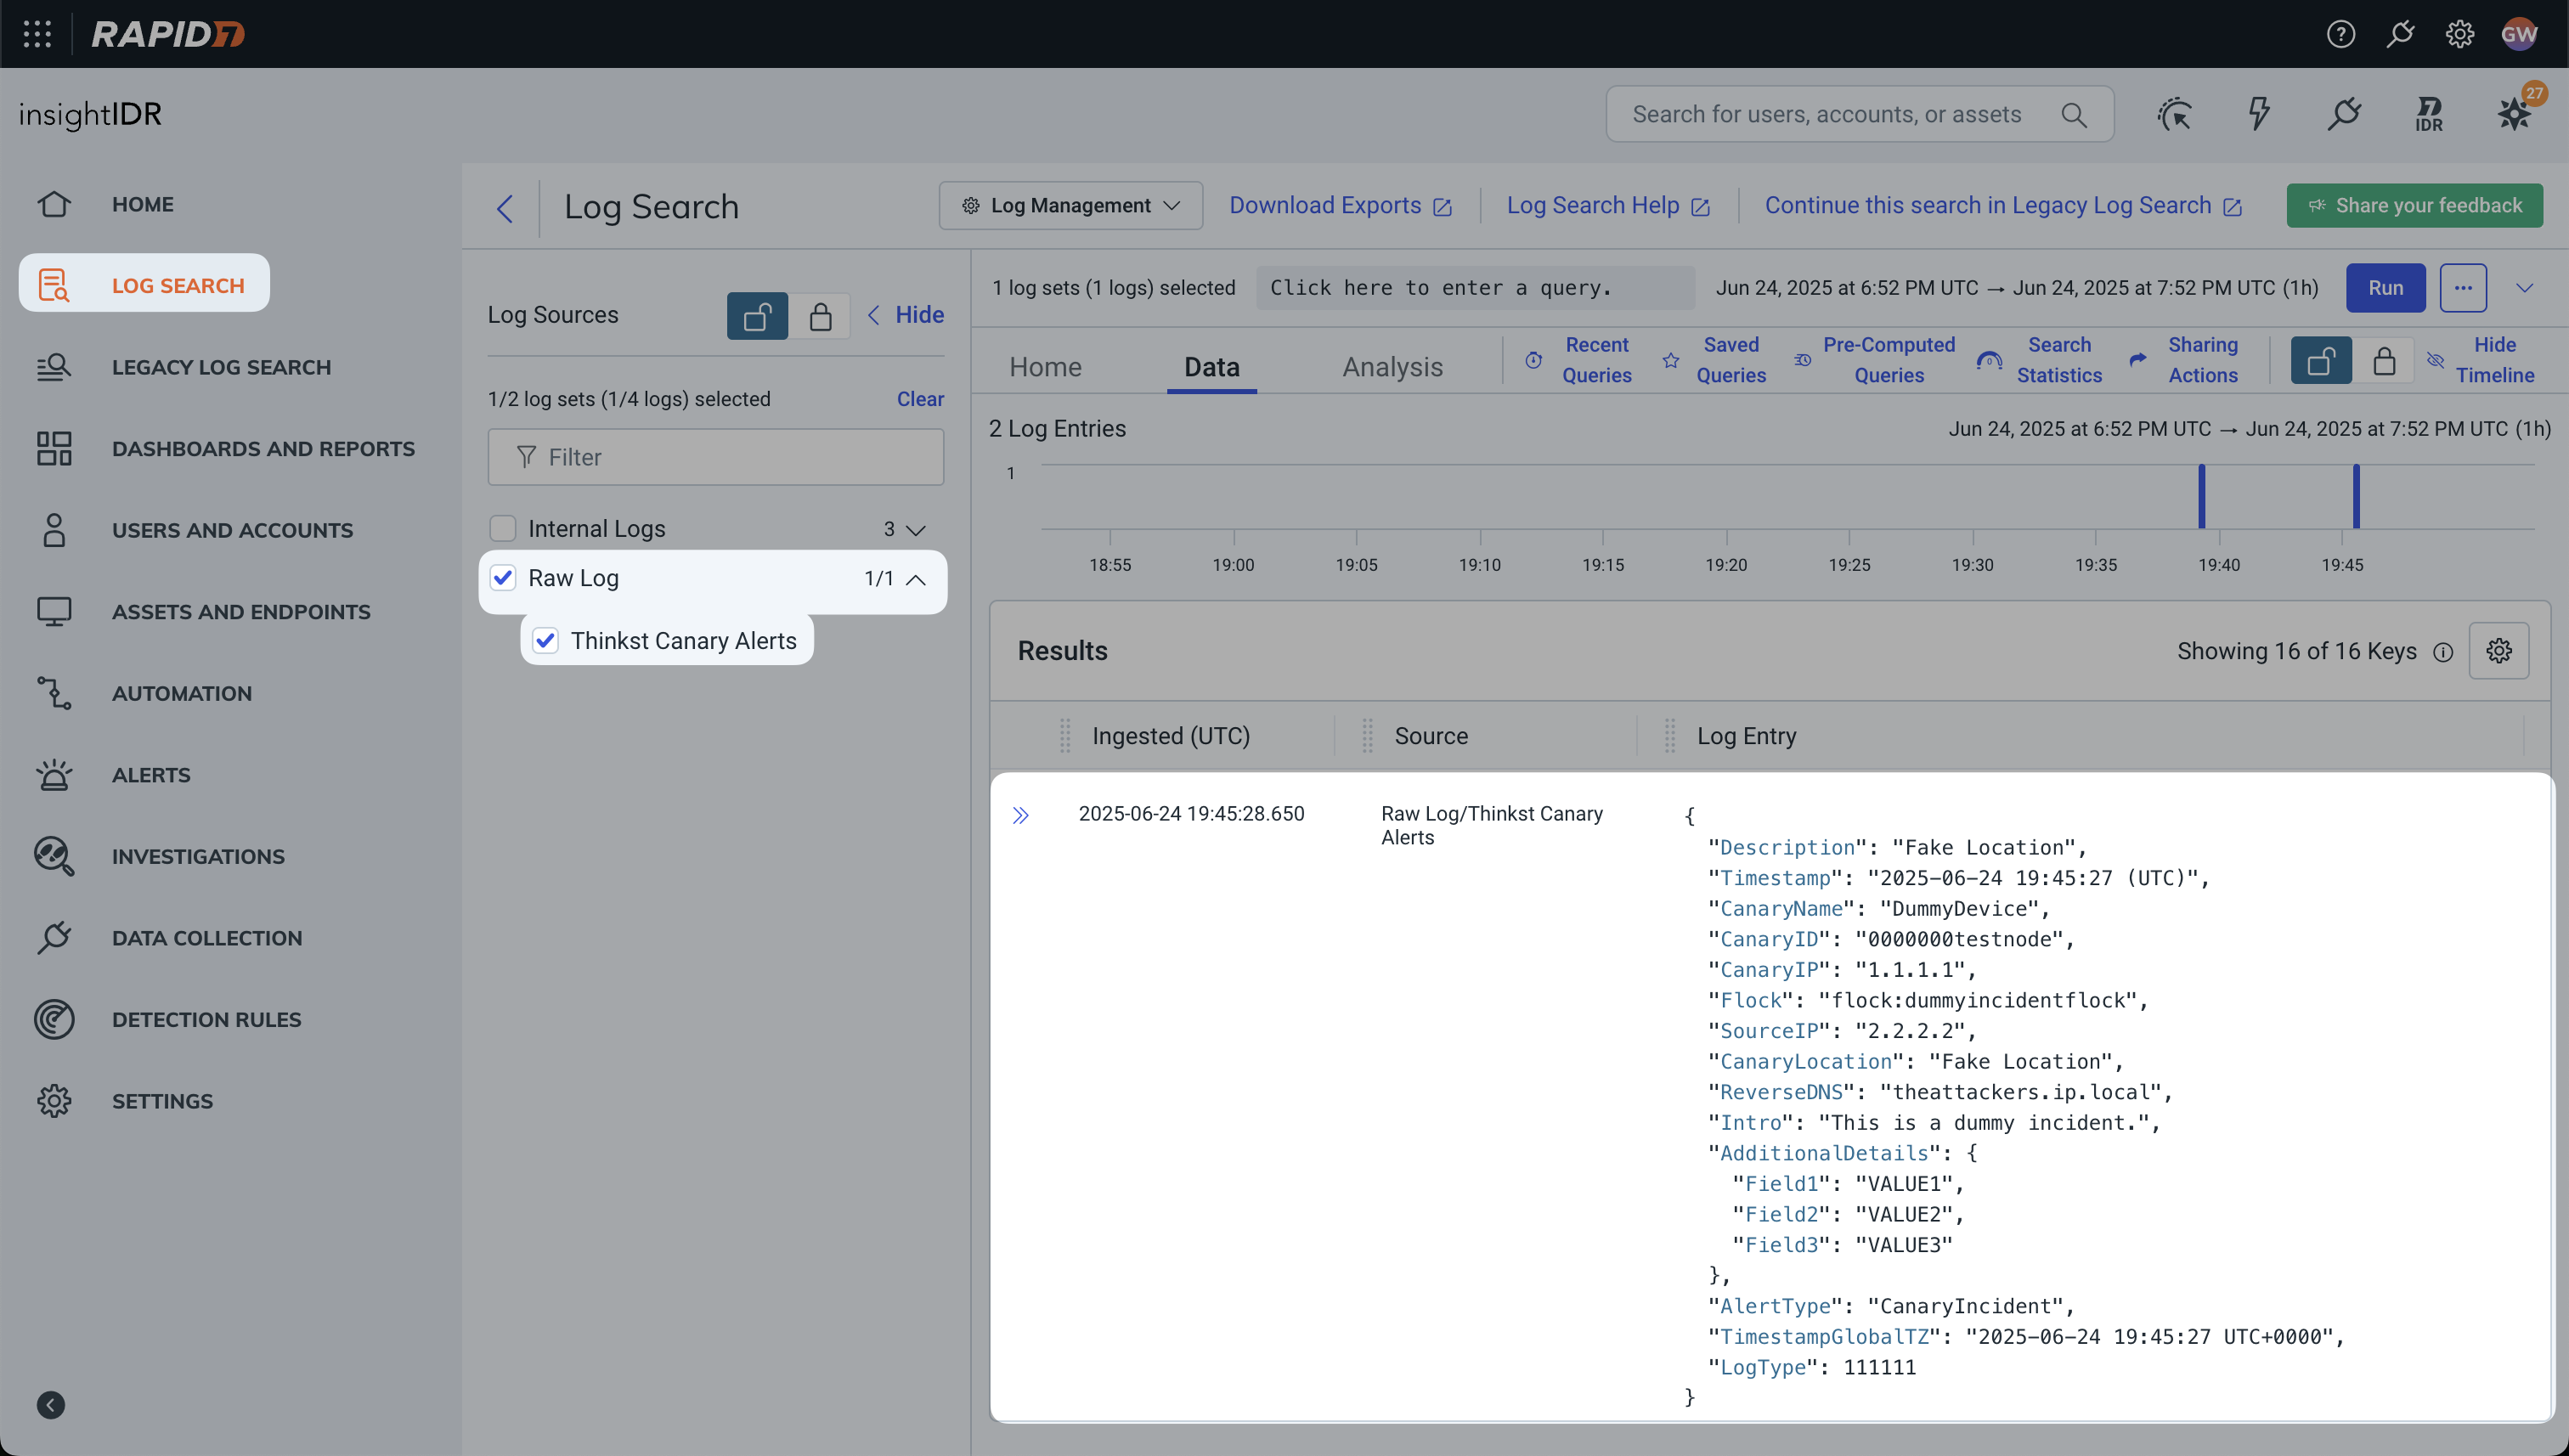The image size is (2569, 1456).
Task: Open the time range selector
Action: click(x=2016, y=288)
